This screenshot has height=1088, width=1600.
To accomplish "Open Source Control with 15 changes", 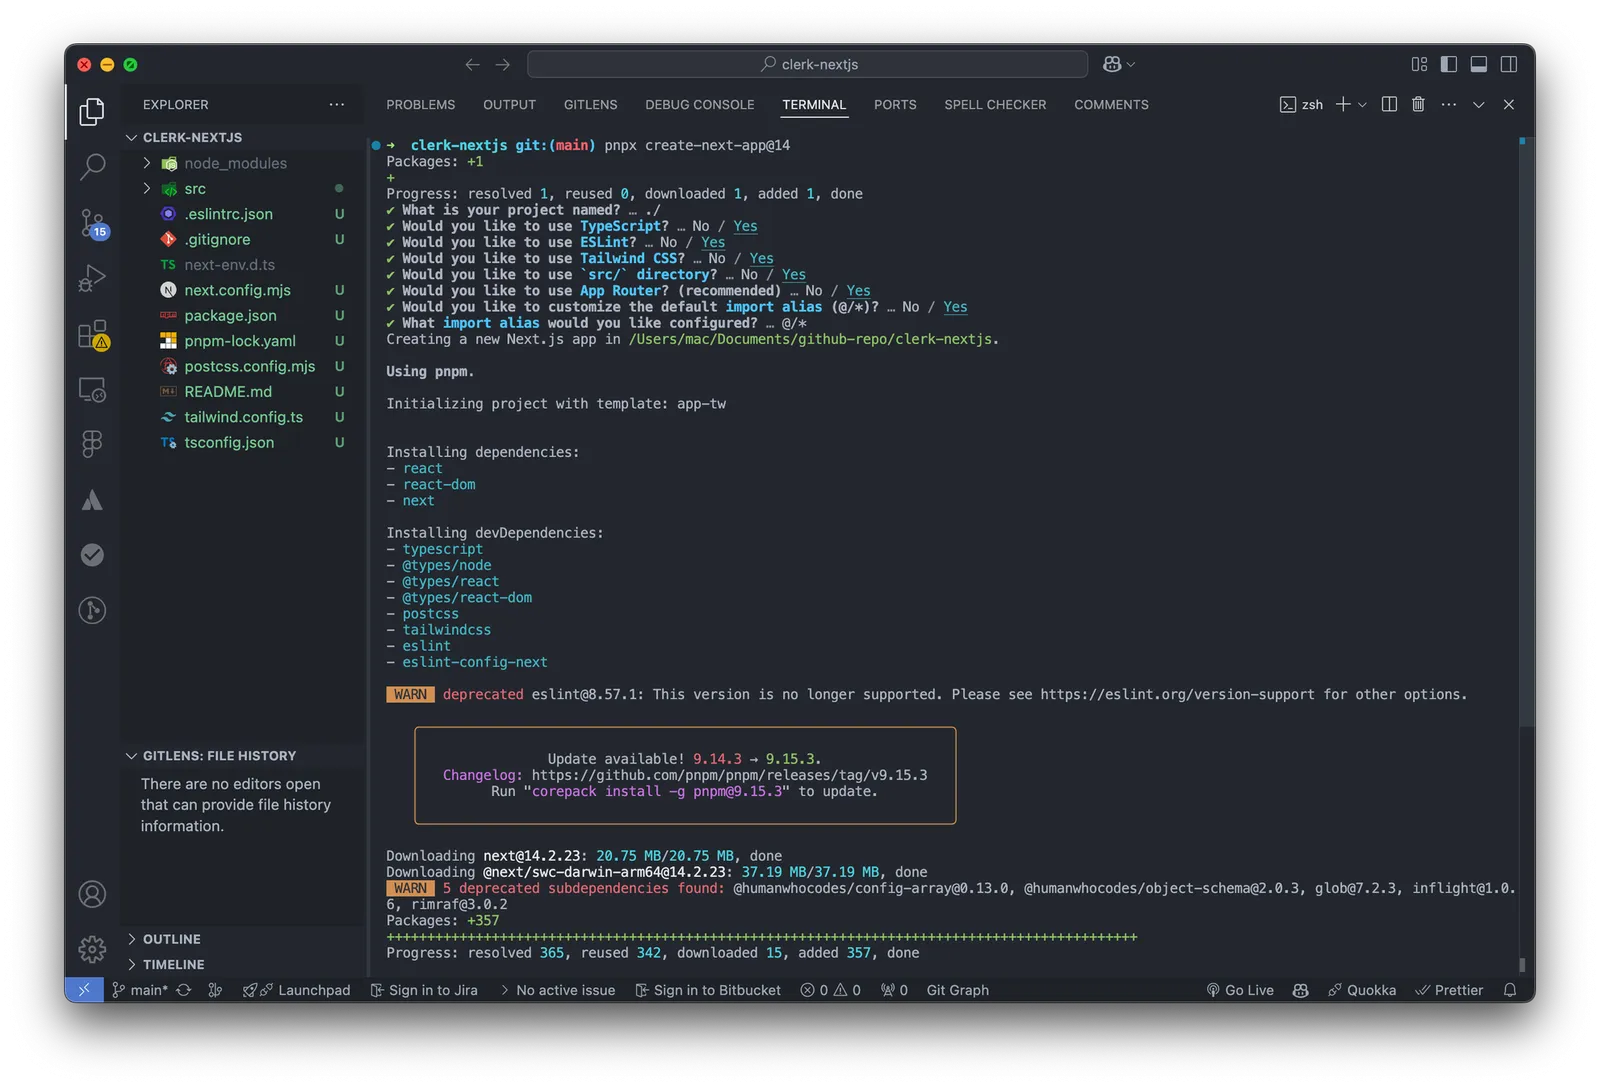I will [93, 223].
